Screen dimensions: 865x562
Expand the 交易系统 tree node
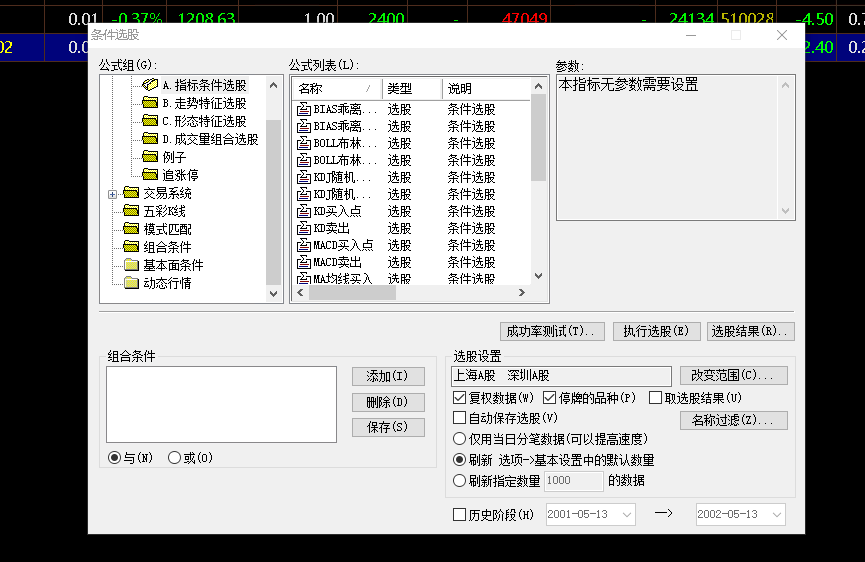click(113, 194)
